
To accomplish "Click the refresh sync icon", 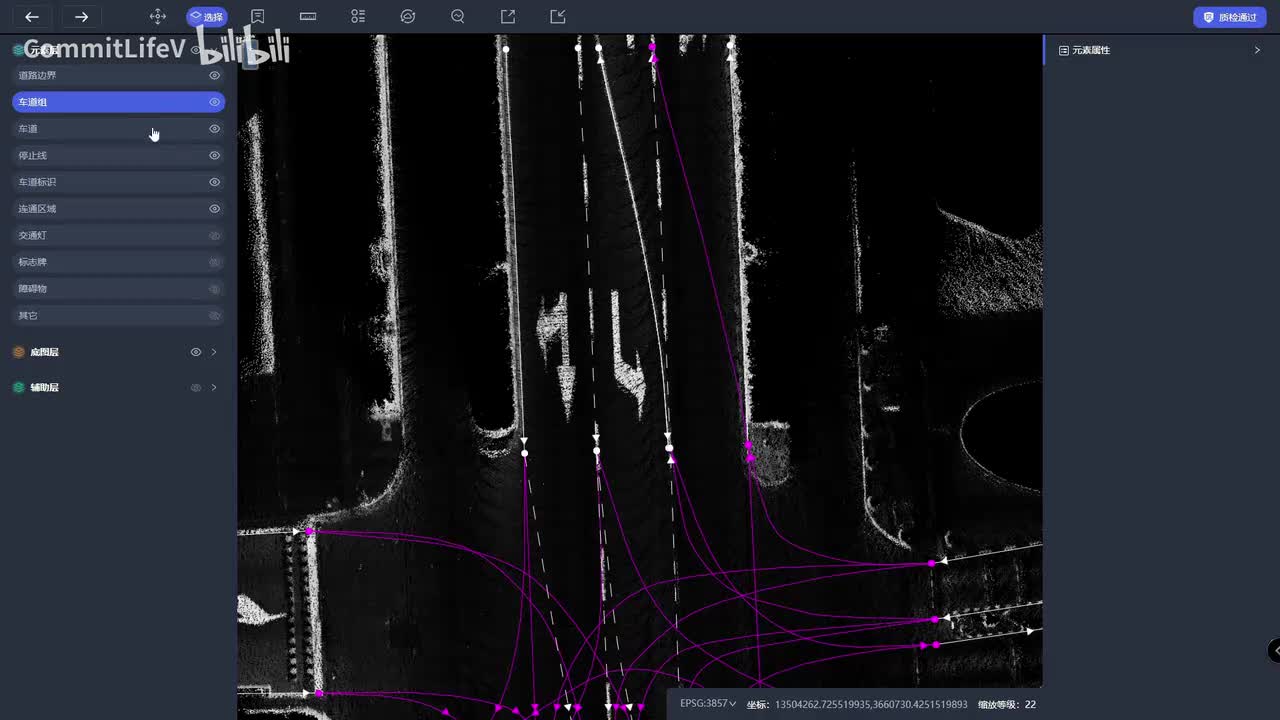I will (407, 17).
